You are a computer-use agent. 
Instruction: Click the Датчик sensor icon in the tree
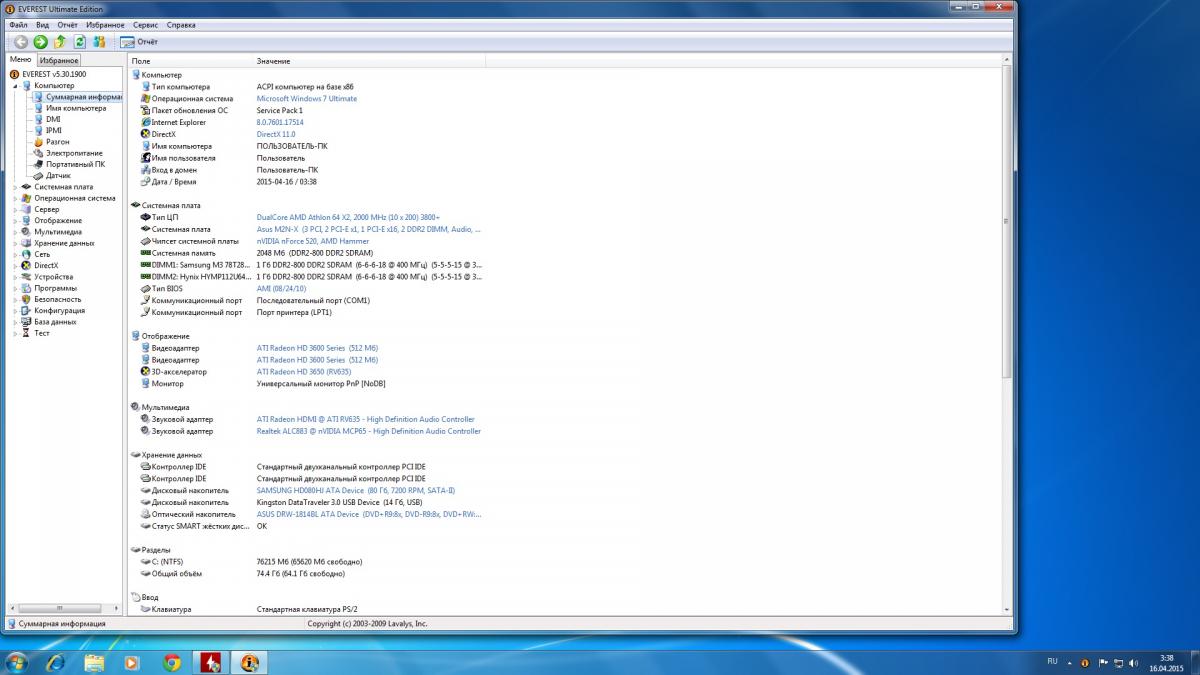point(39,175)
